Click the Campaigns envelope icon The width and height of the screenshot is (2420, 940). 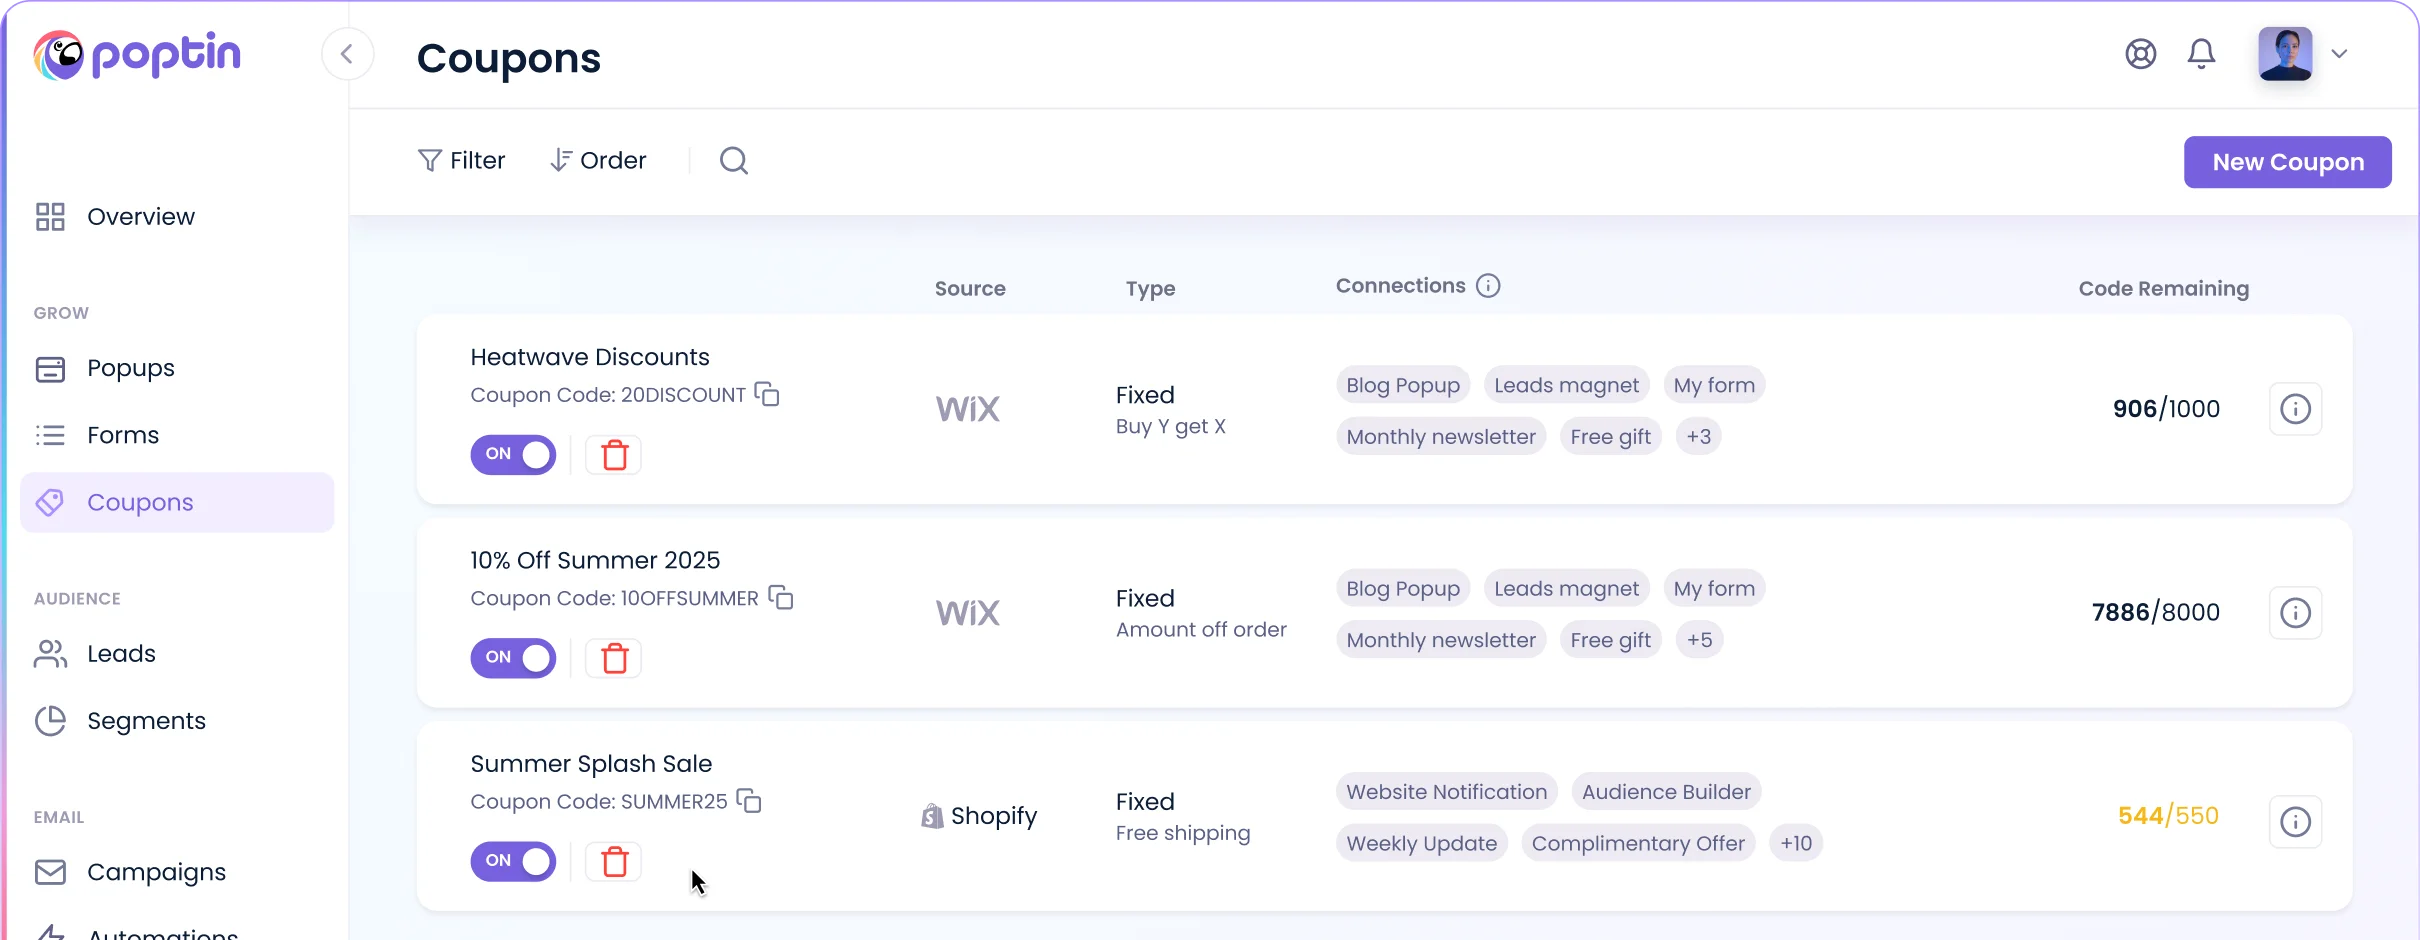(50, 872)
